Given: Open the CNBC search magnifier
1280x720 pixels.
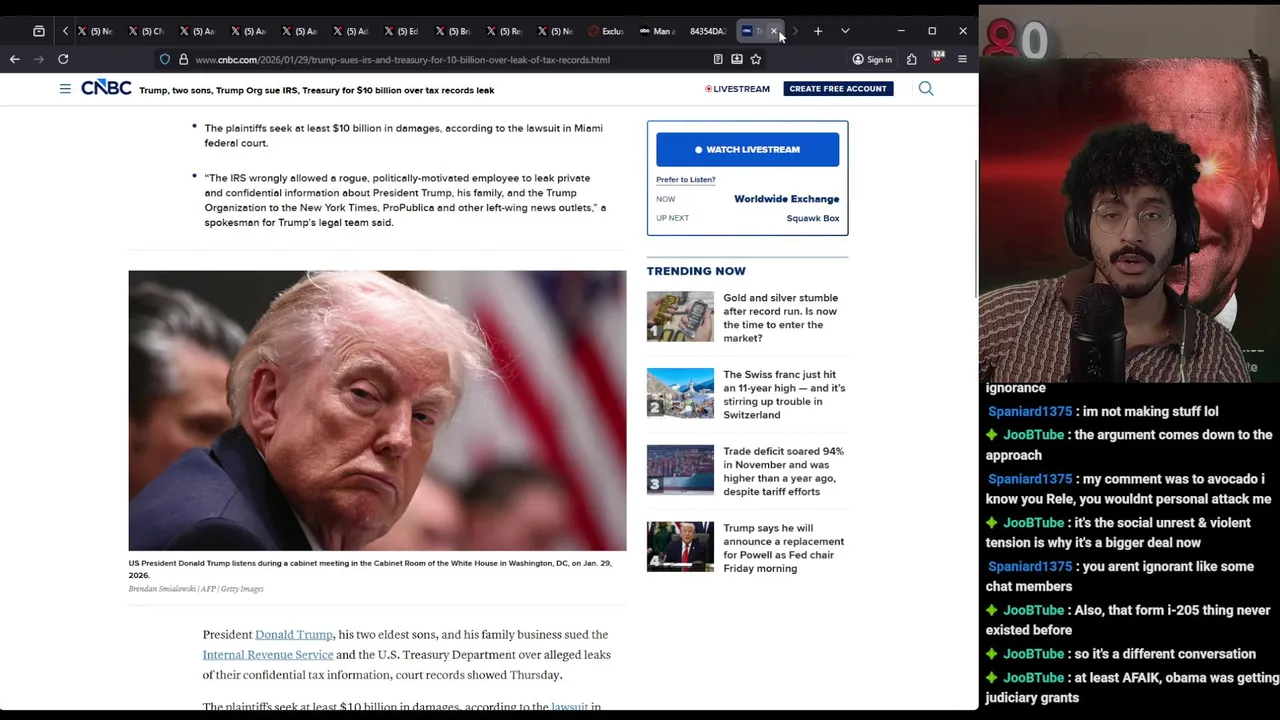Looking at the screenshot, I should tap(926, 89).
